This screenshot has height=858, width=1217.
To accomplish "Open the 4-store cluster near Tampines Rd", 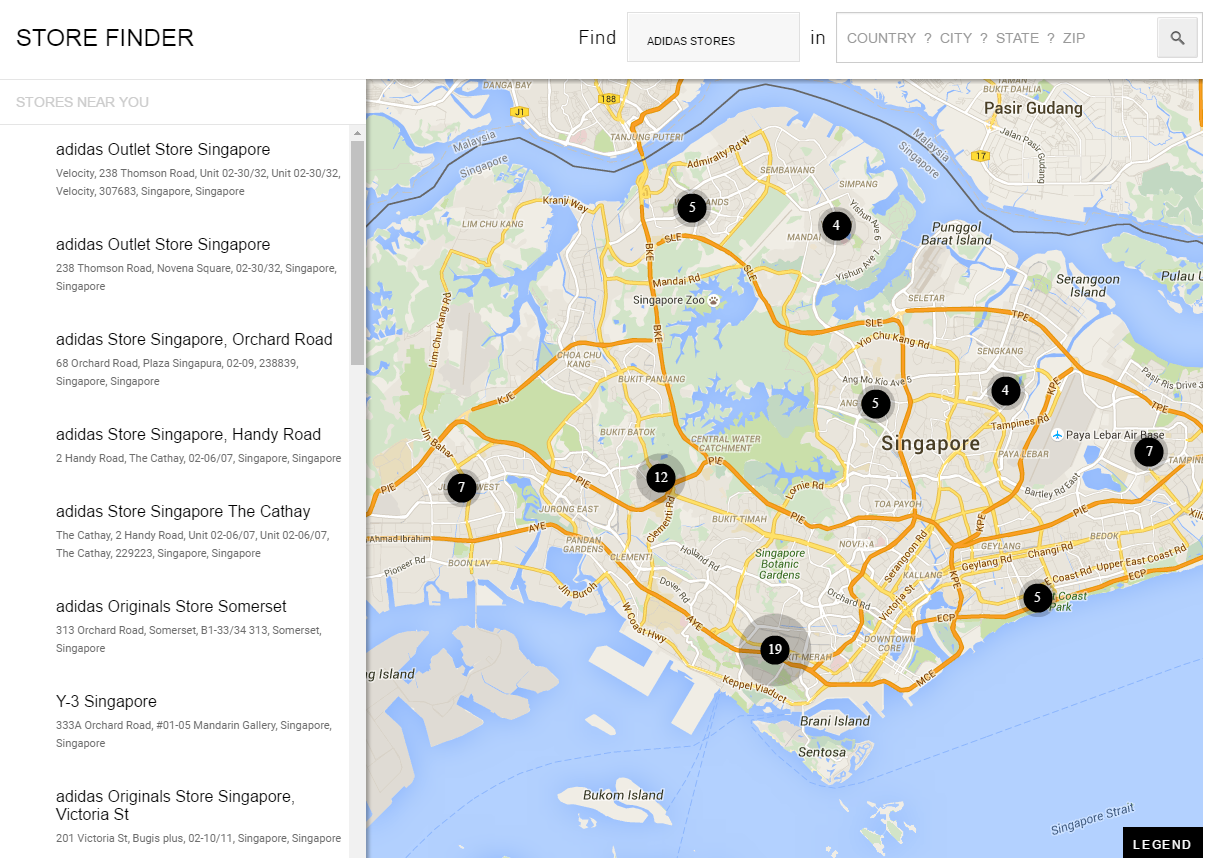I will (1005, 390).
